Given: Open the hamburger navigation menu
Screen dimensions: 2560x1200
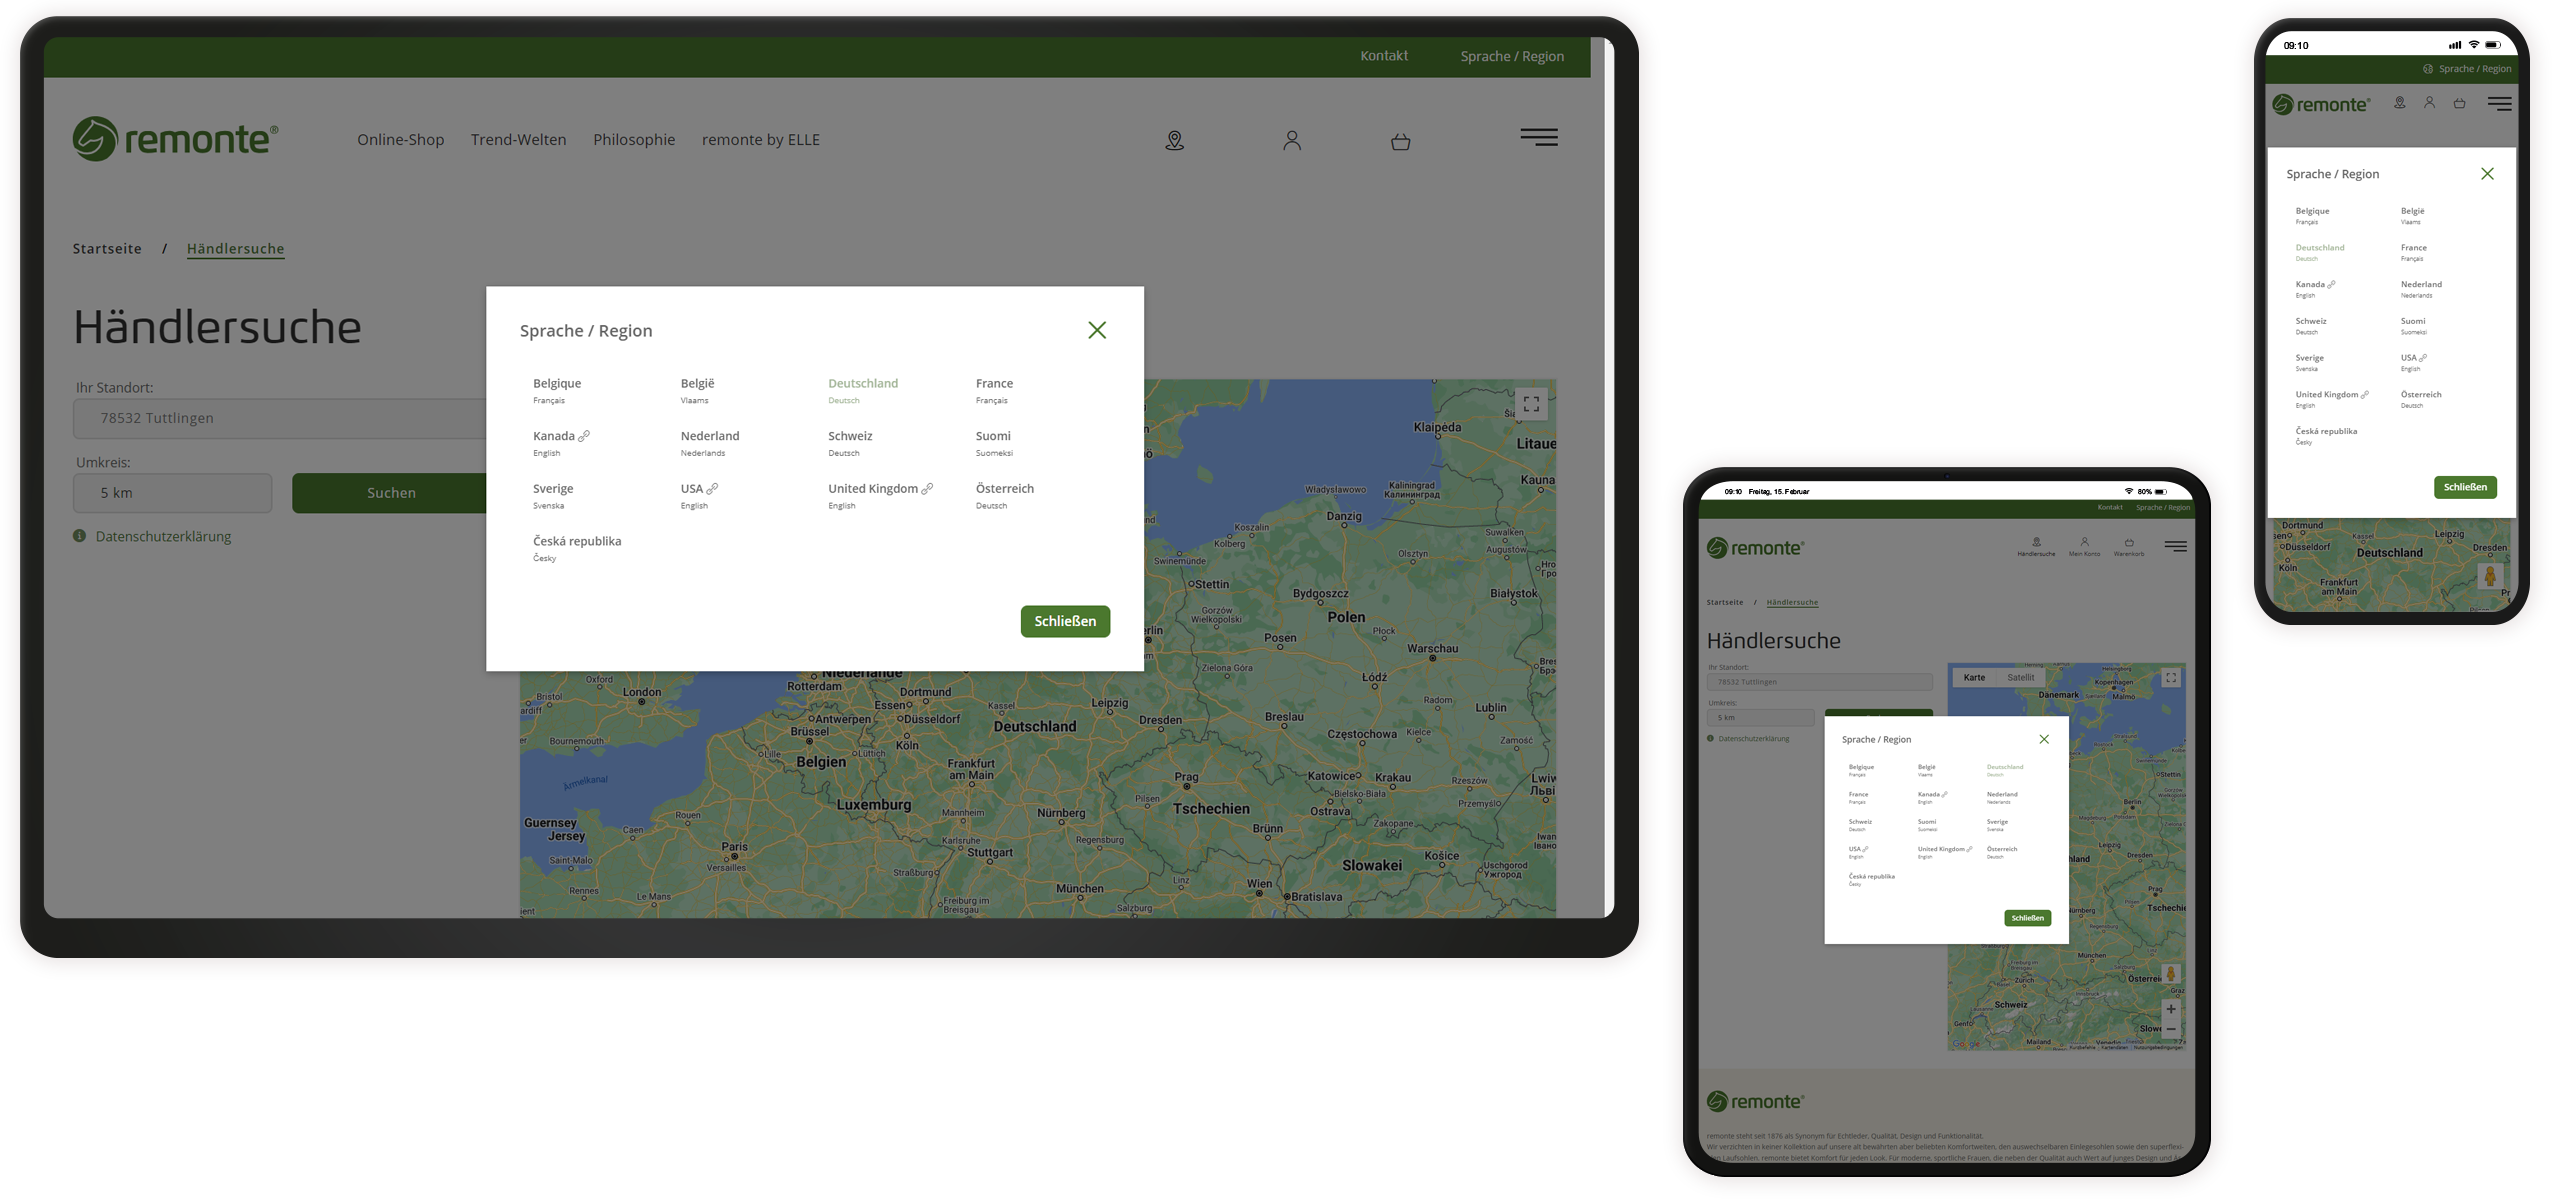Looking at the screenshot, I should coord(1539,137).
